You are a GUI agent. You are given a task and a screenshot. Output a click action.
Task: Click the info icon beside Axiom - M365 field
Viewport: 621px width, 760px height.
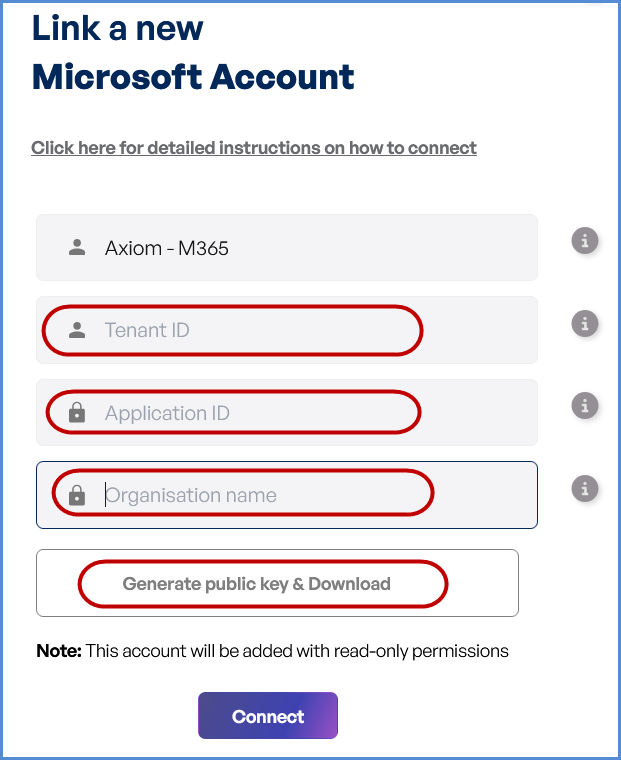pyautogui.click(x=585, y=241)
